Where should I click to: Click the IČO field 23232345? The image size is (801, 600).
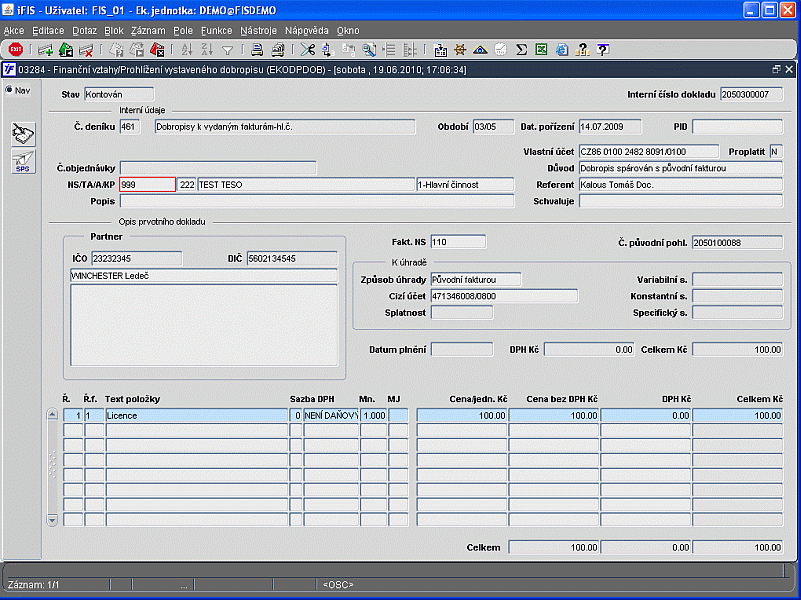tap(136, 258)
